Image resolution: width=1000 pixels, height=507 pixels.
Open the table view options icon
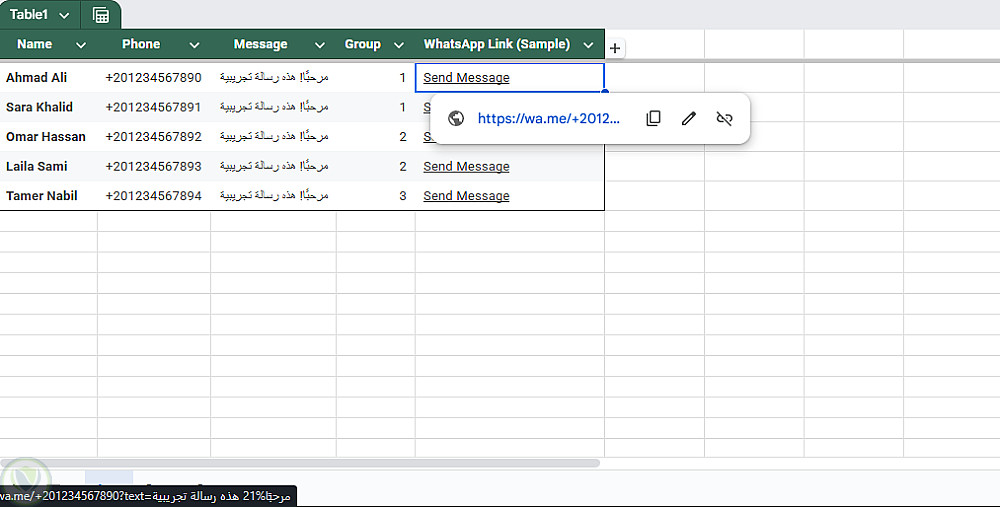tap(100, 15)
